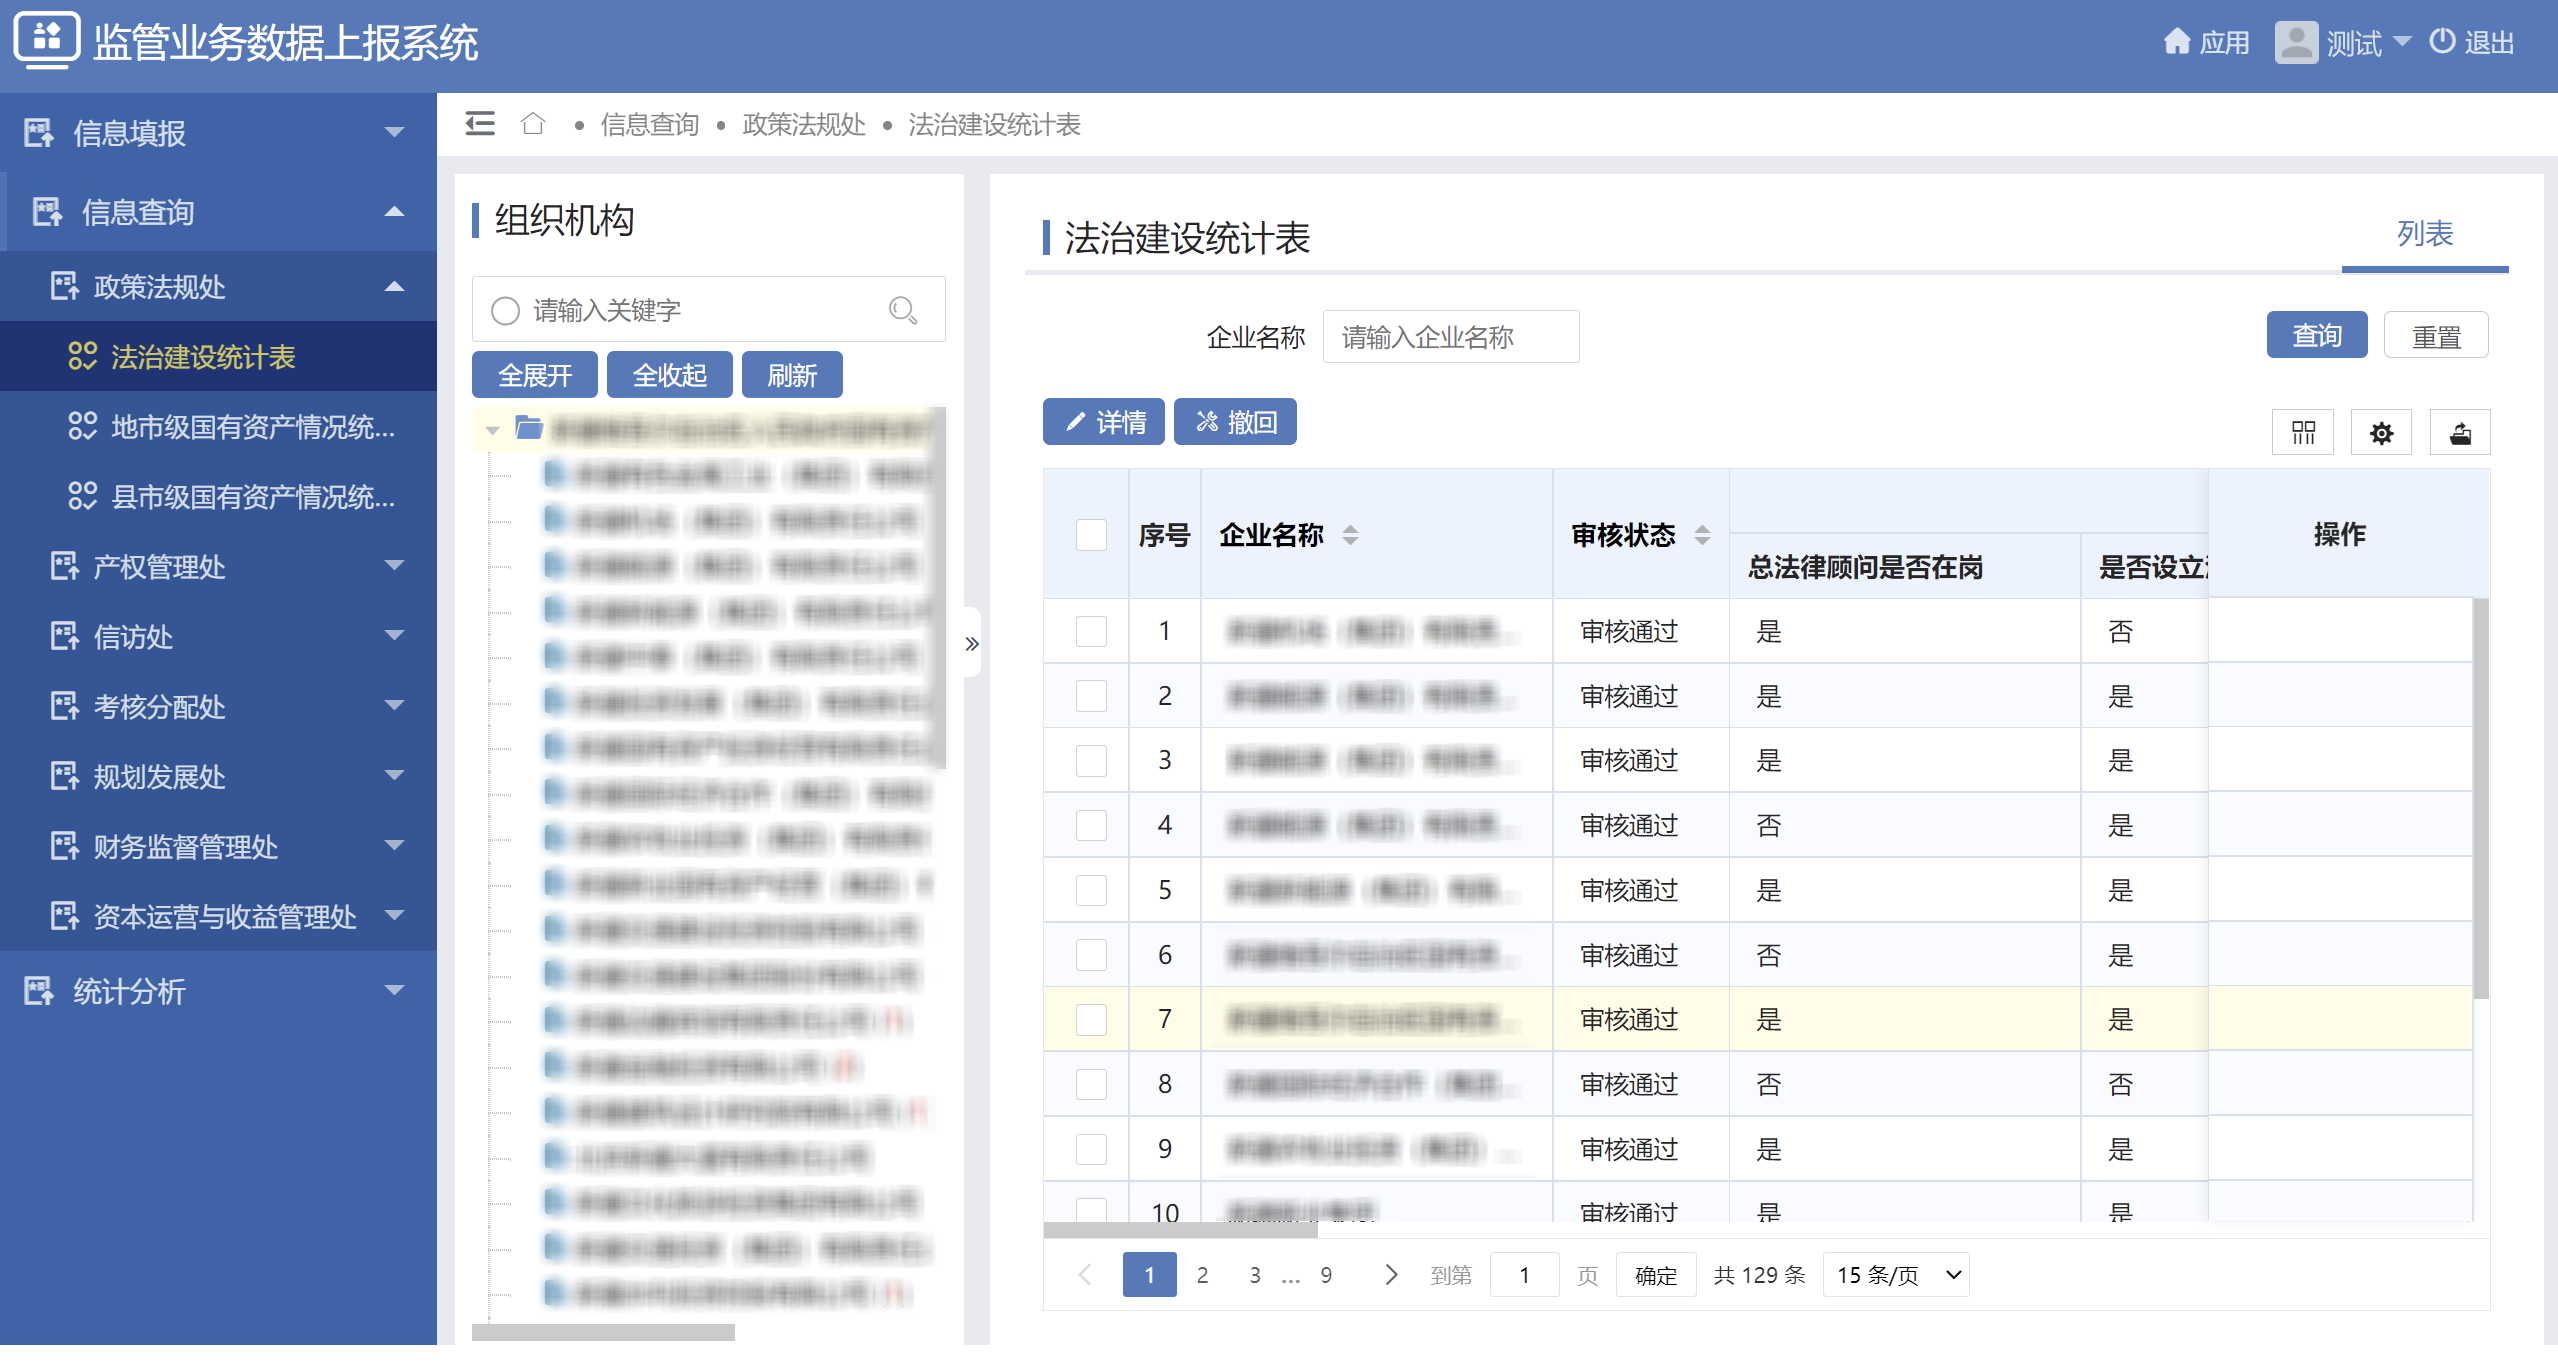Screen dimensions: 2558x1365
Task: Open the 15 条/页 page size dropdown
Action: [x=1896, y=1275]
